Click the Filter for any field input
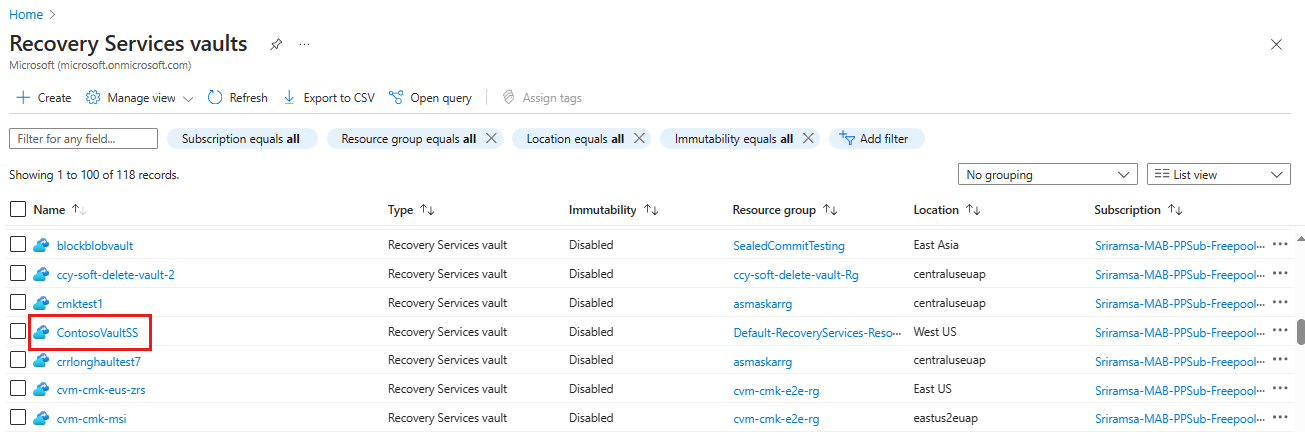Image resolution: width=1305 pixels, height=432 pixels. (x=83, y=139)
